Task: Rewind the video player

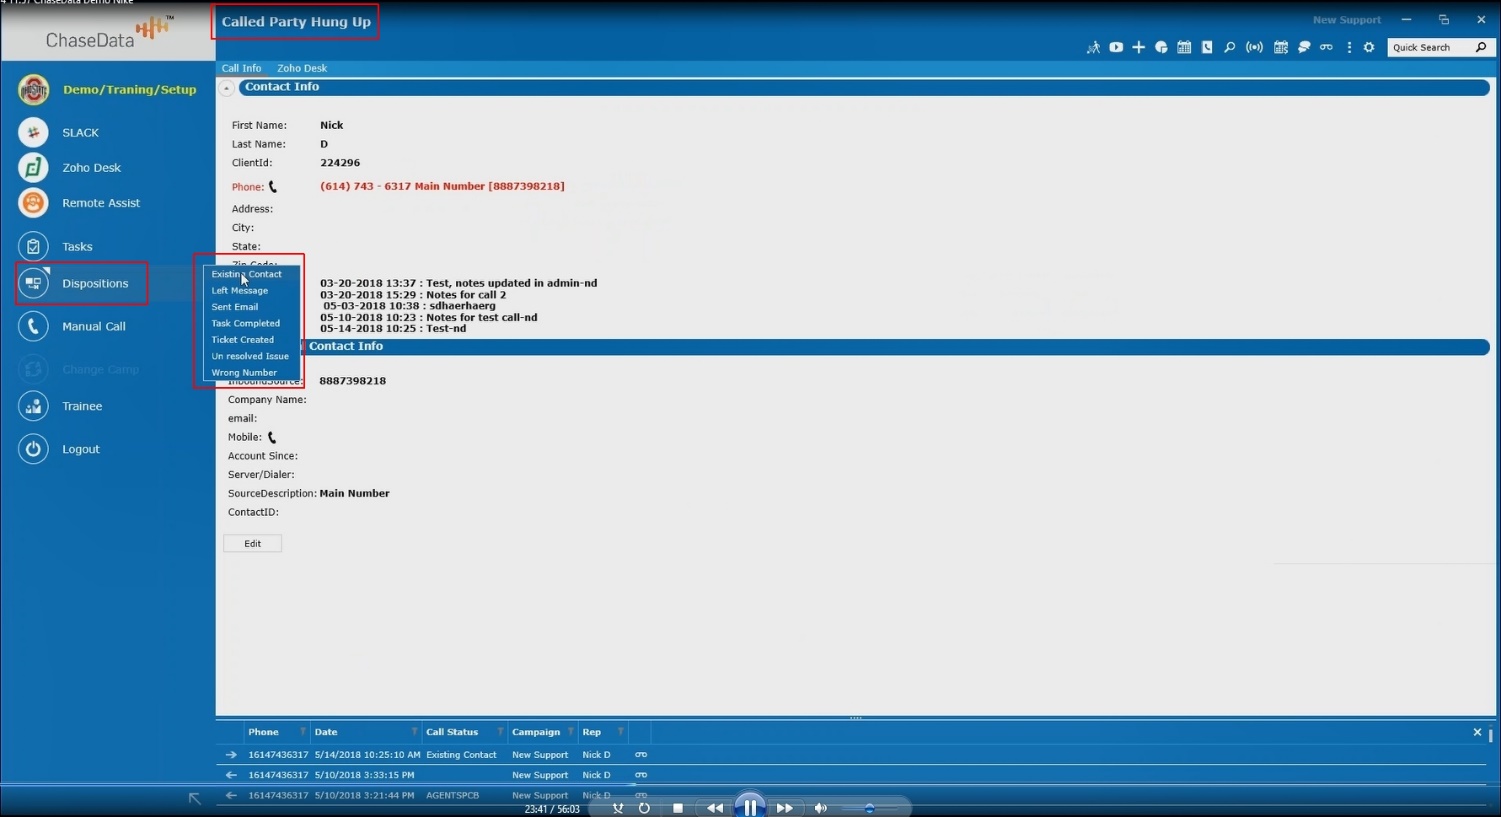Action: point(714,808)
